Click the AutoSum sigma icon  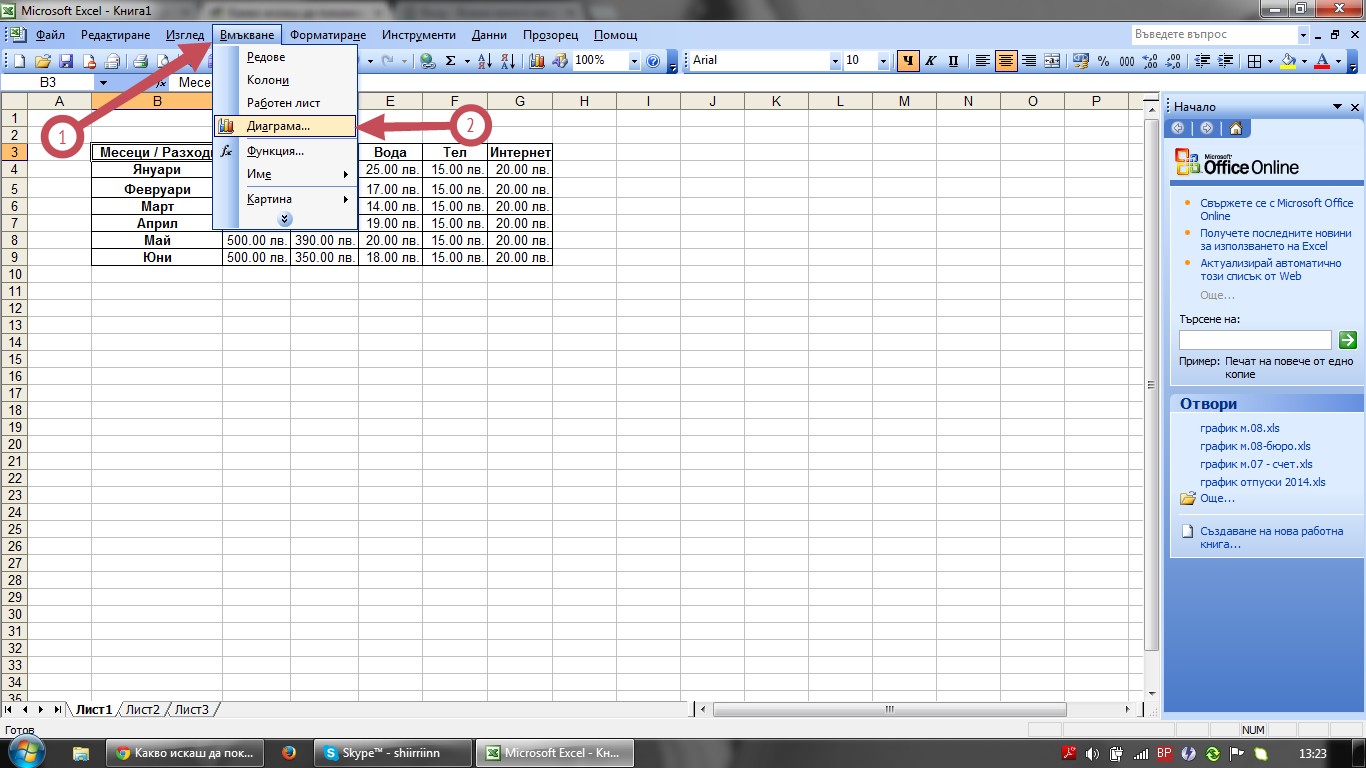click(x=451, y=61)
